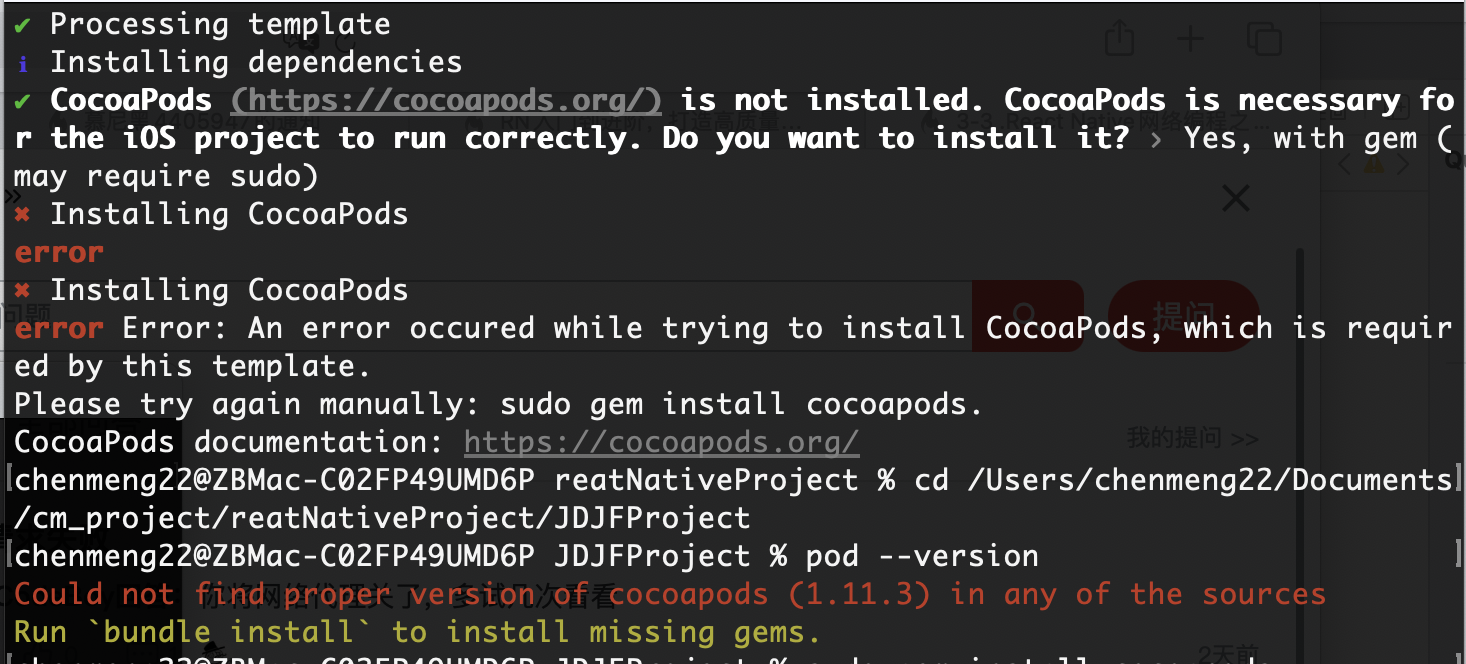This screenshot has height=664, width=1466.
Task: Go to next with right chevron
Action: [1403, 165]
